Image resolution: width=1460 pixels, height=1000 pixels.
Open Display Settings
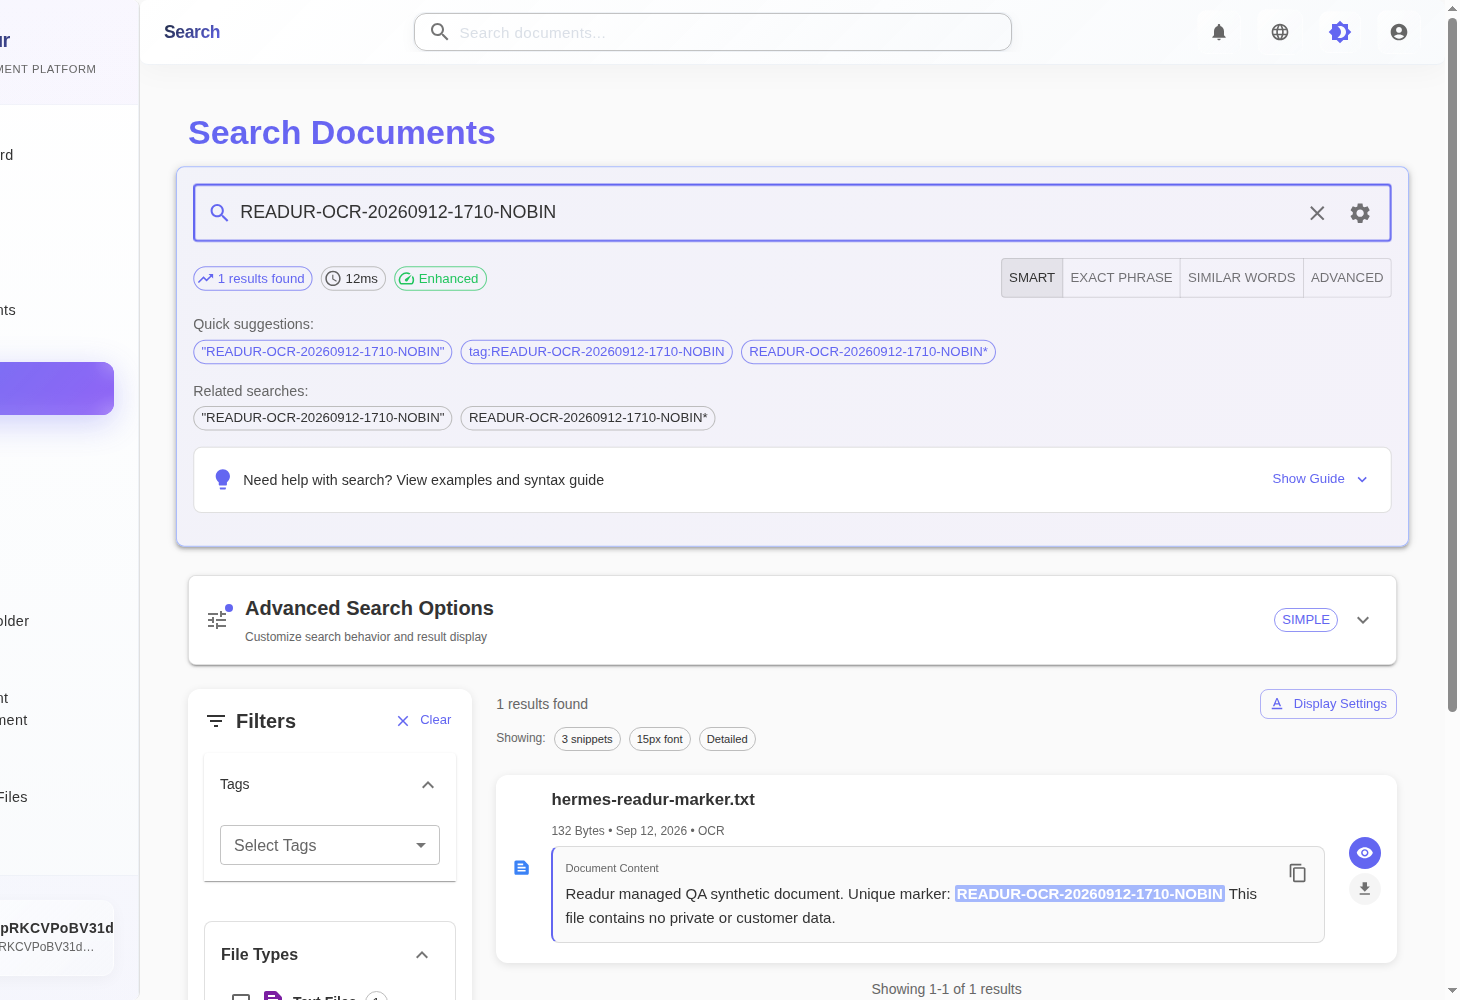tap(1328, 704)
